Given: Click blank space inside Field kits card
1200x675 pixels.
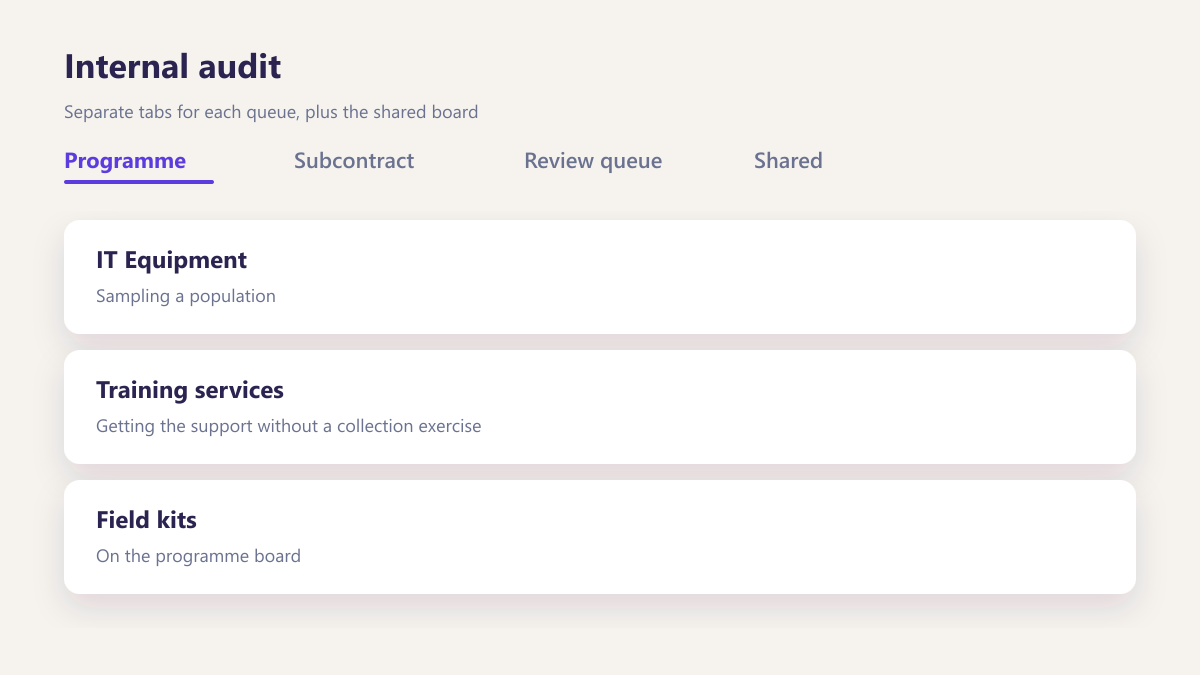Looking at the screenshot, I should [x=750, y=537].
